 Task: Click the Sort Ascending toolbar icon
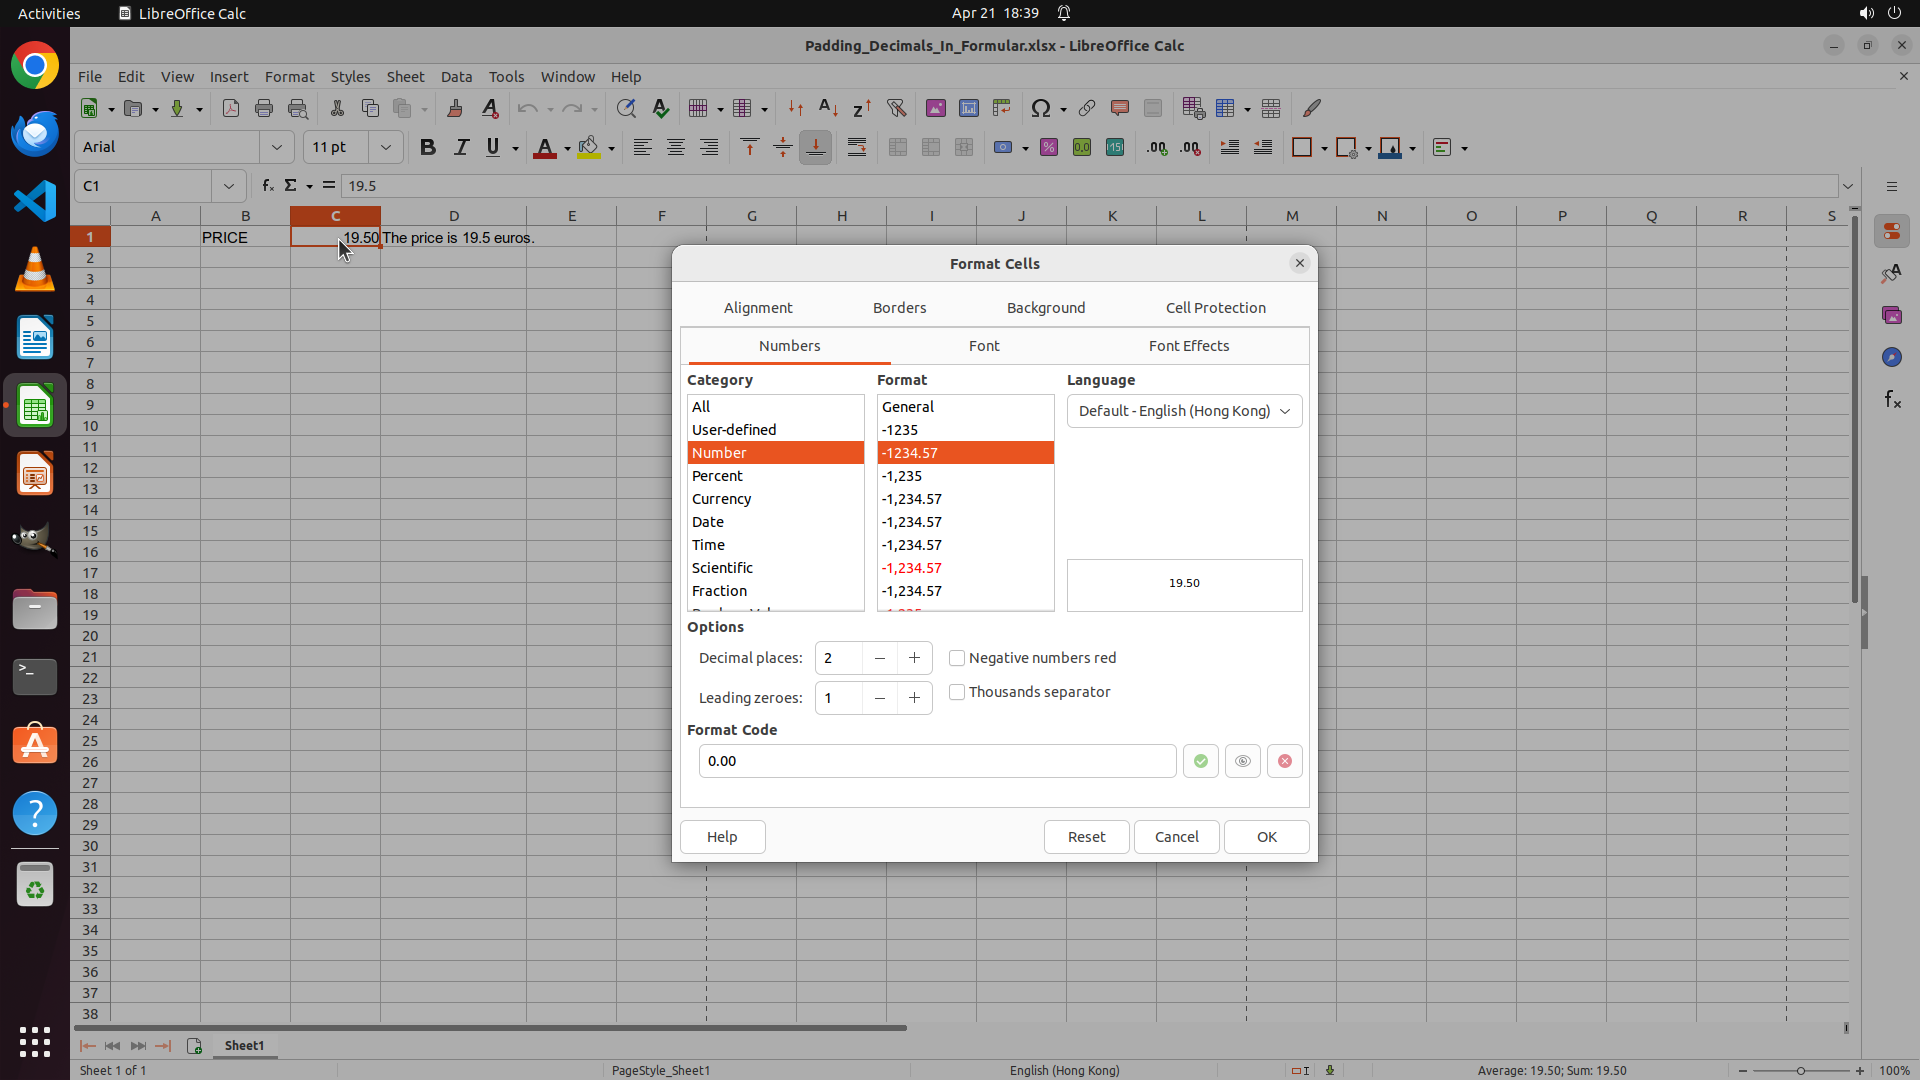tap(828, 108)
